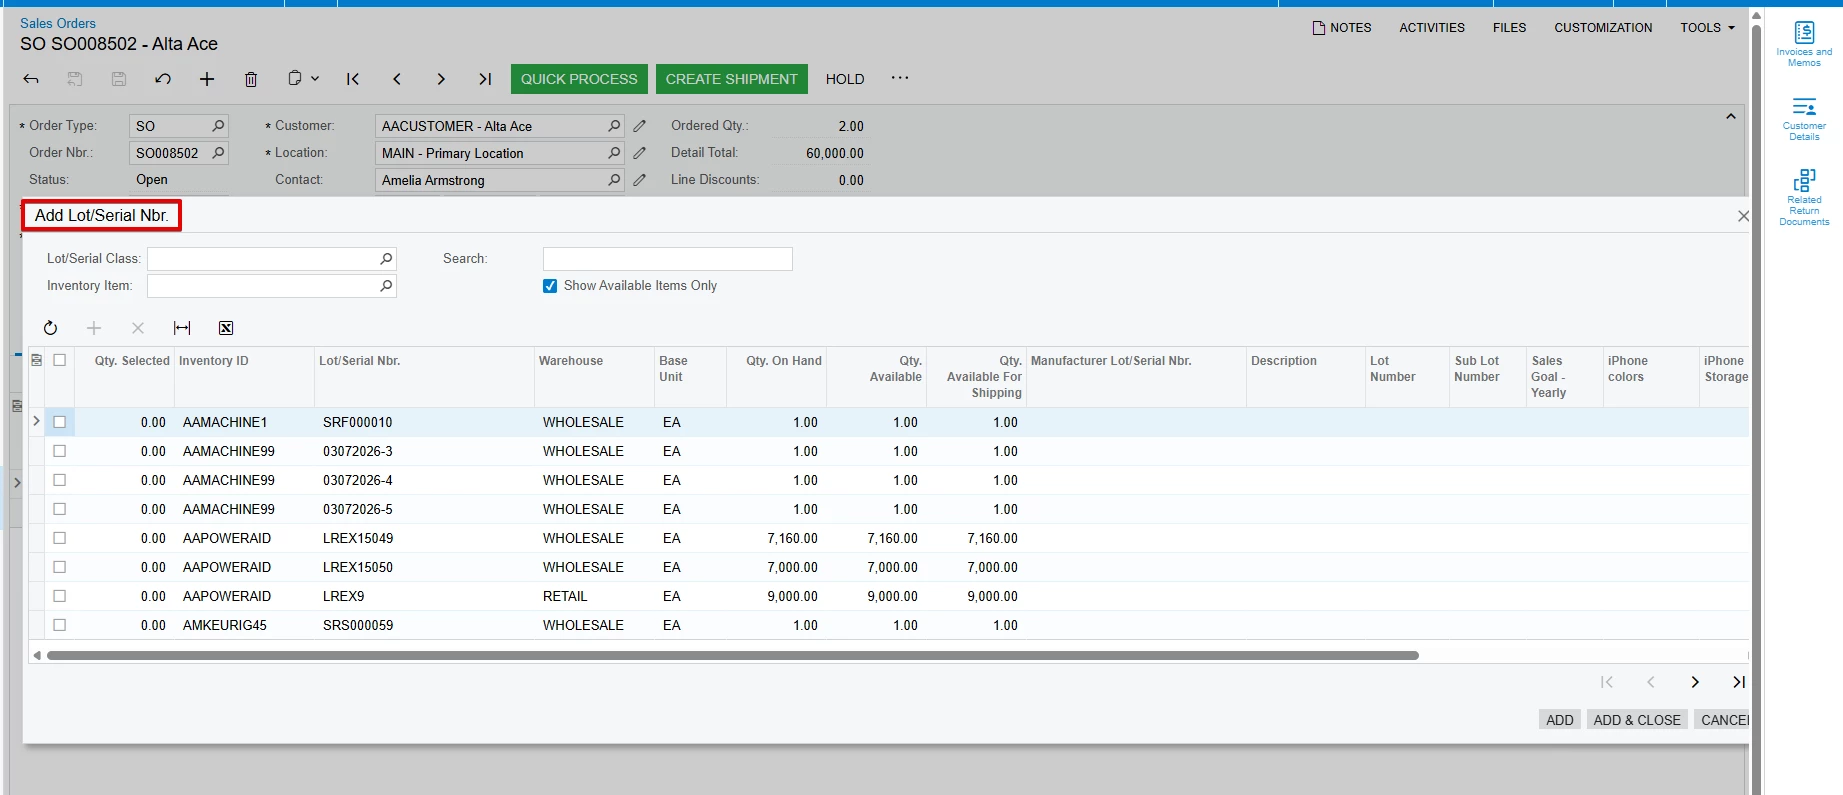Export the grid to Excel
Viewport: 1843px width, 795px height.
click(226, 328)
